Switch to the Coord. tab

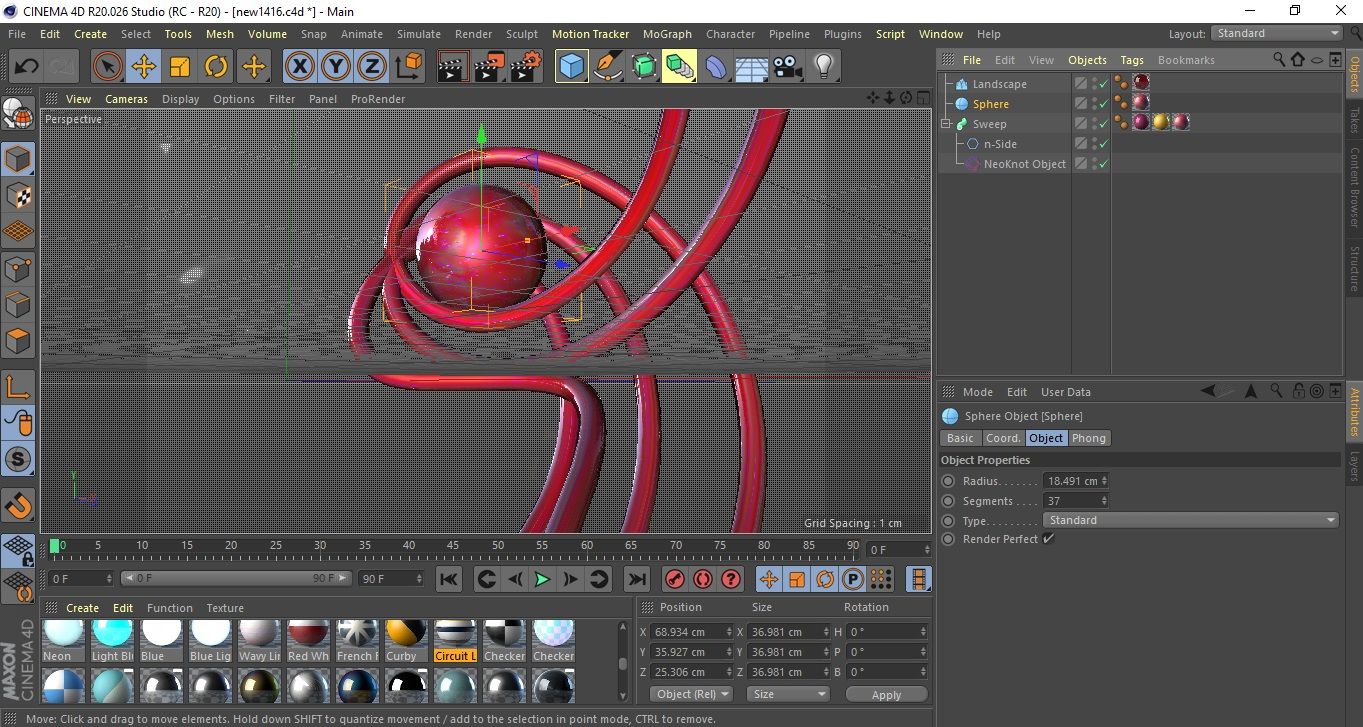1002,438
